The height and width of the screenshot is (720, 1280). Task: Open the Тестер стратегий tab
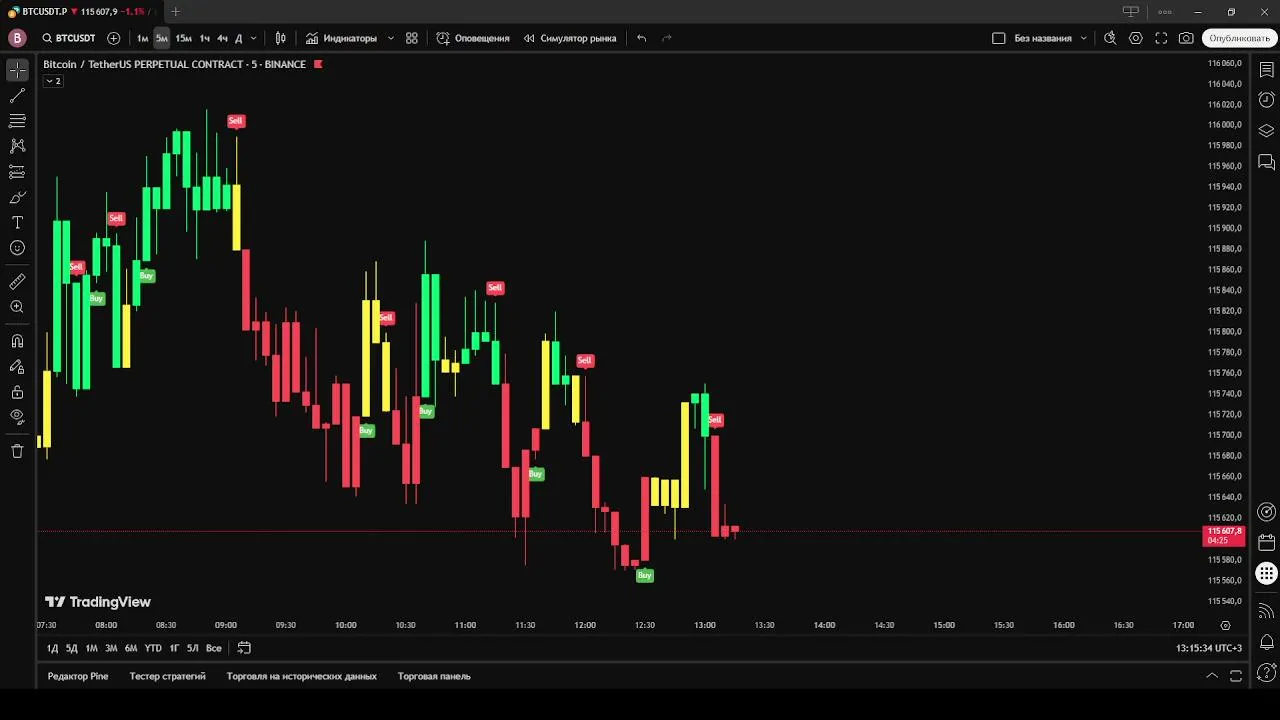pyautogui.click(x=167, y=676)
